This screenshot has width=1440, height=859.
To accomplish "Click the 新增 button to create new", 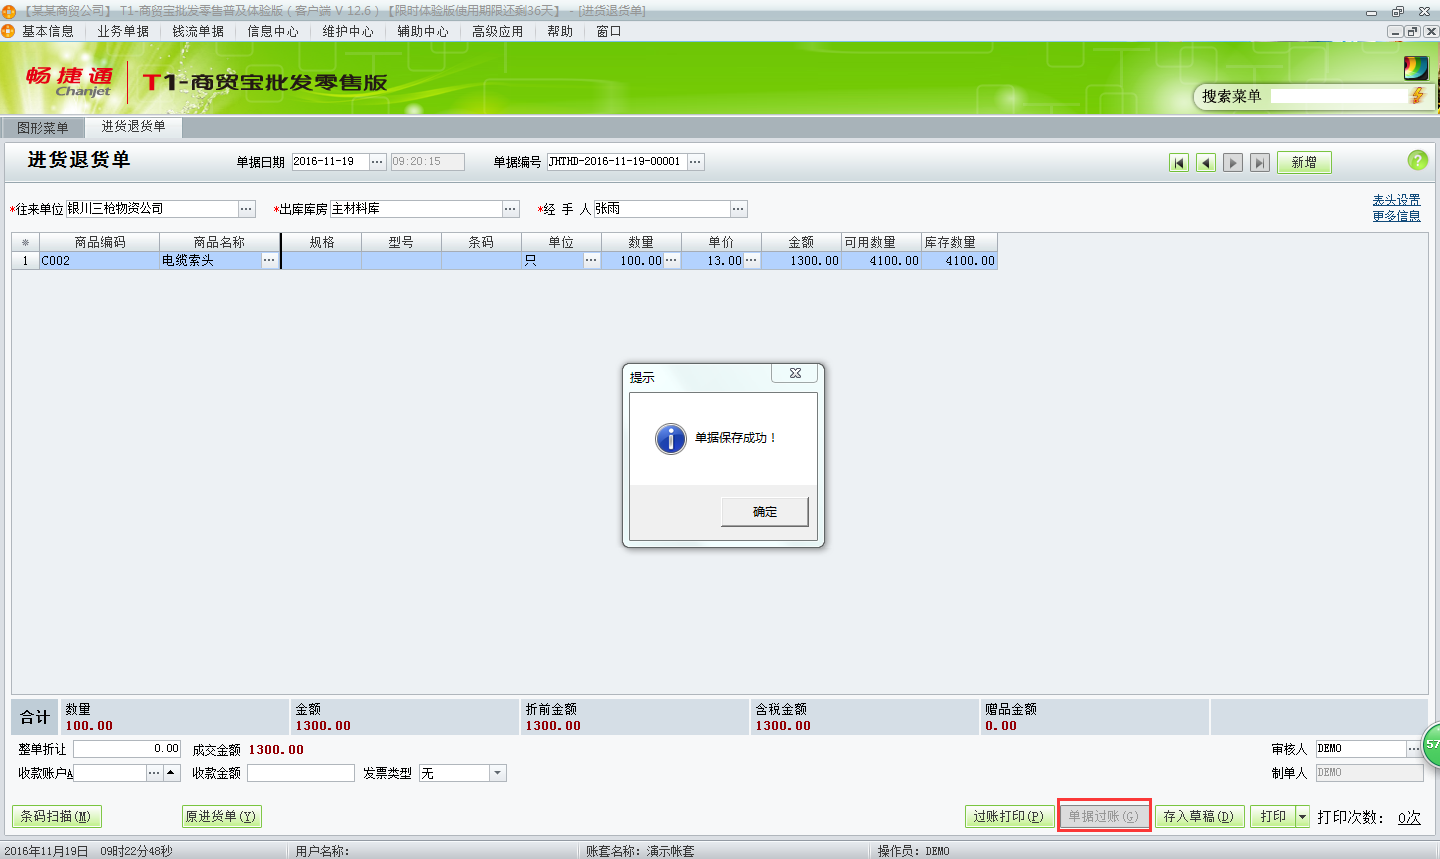I will click(1304, 161).
